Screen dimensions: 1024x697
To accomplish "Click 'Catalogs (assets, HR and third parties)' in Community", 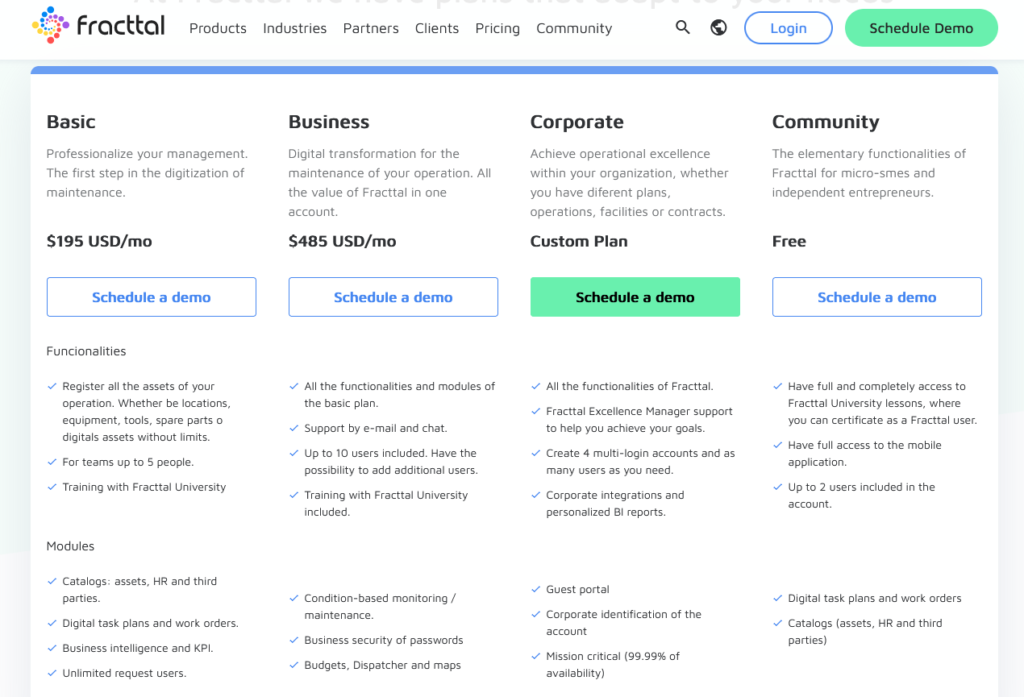I will click(x=865, y=631).
